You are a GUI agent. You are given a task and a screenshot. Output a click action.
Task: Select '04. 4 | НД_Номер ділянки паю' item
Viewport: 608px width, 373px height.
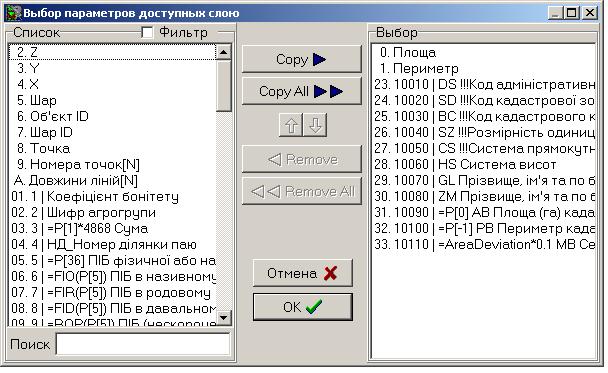pyautogui.click(x=112, y=245)
